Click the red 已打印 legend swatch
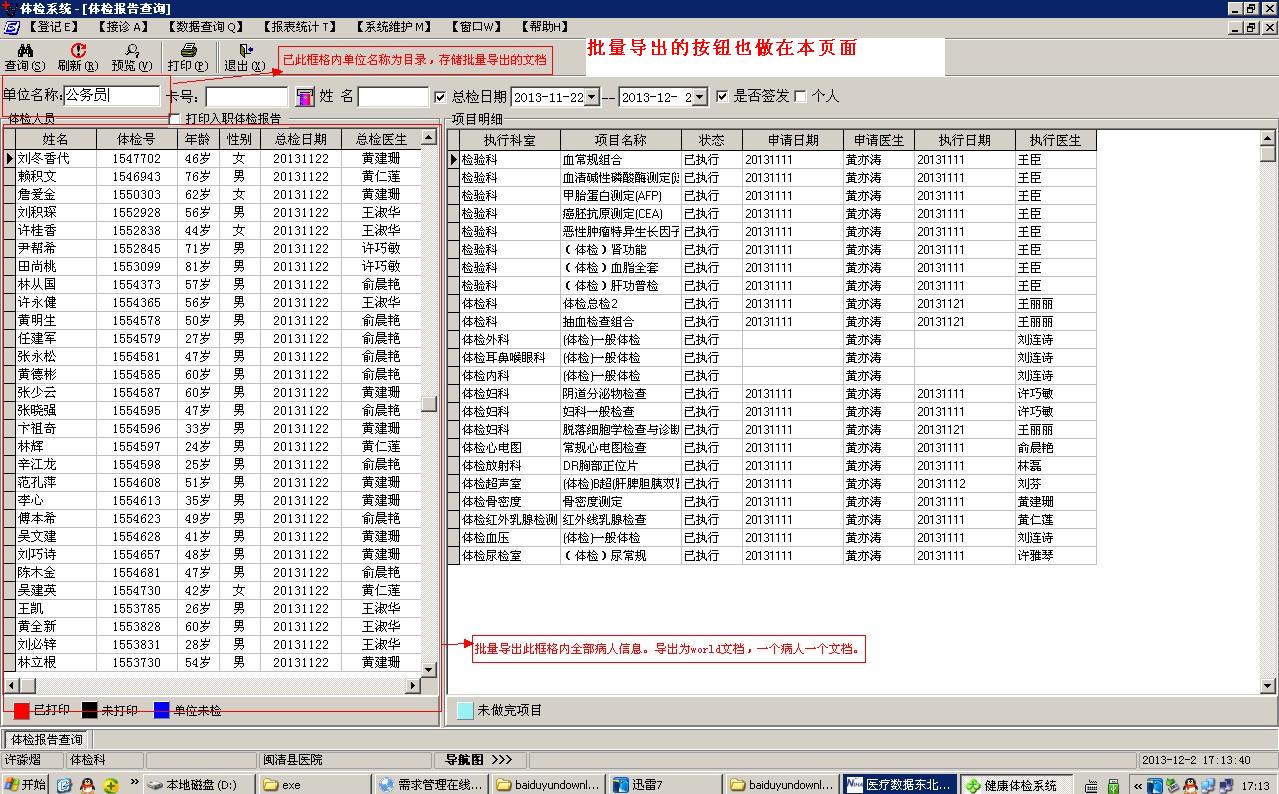Screen dimensions: 1279x794 click(22, 711)
